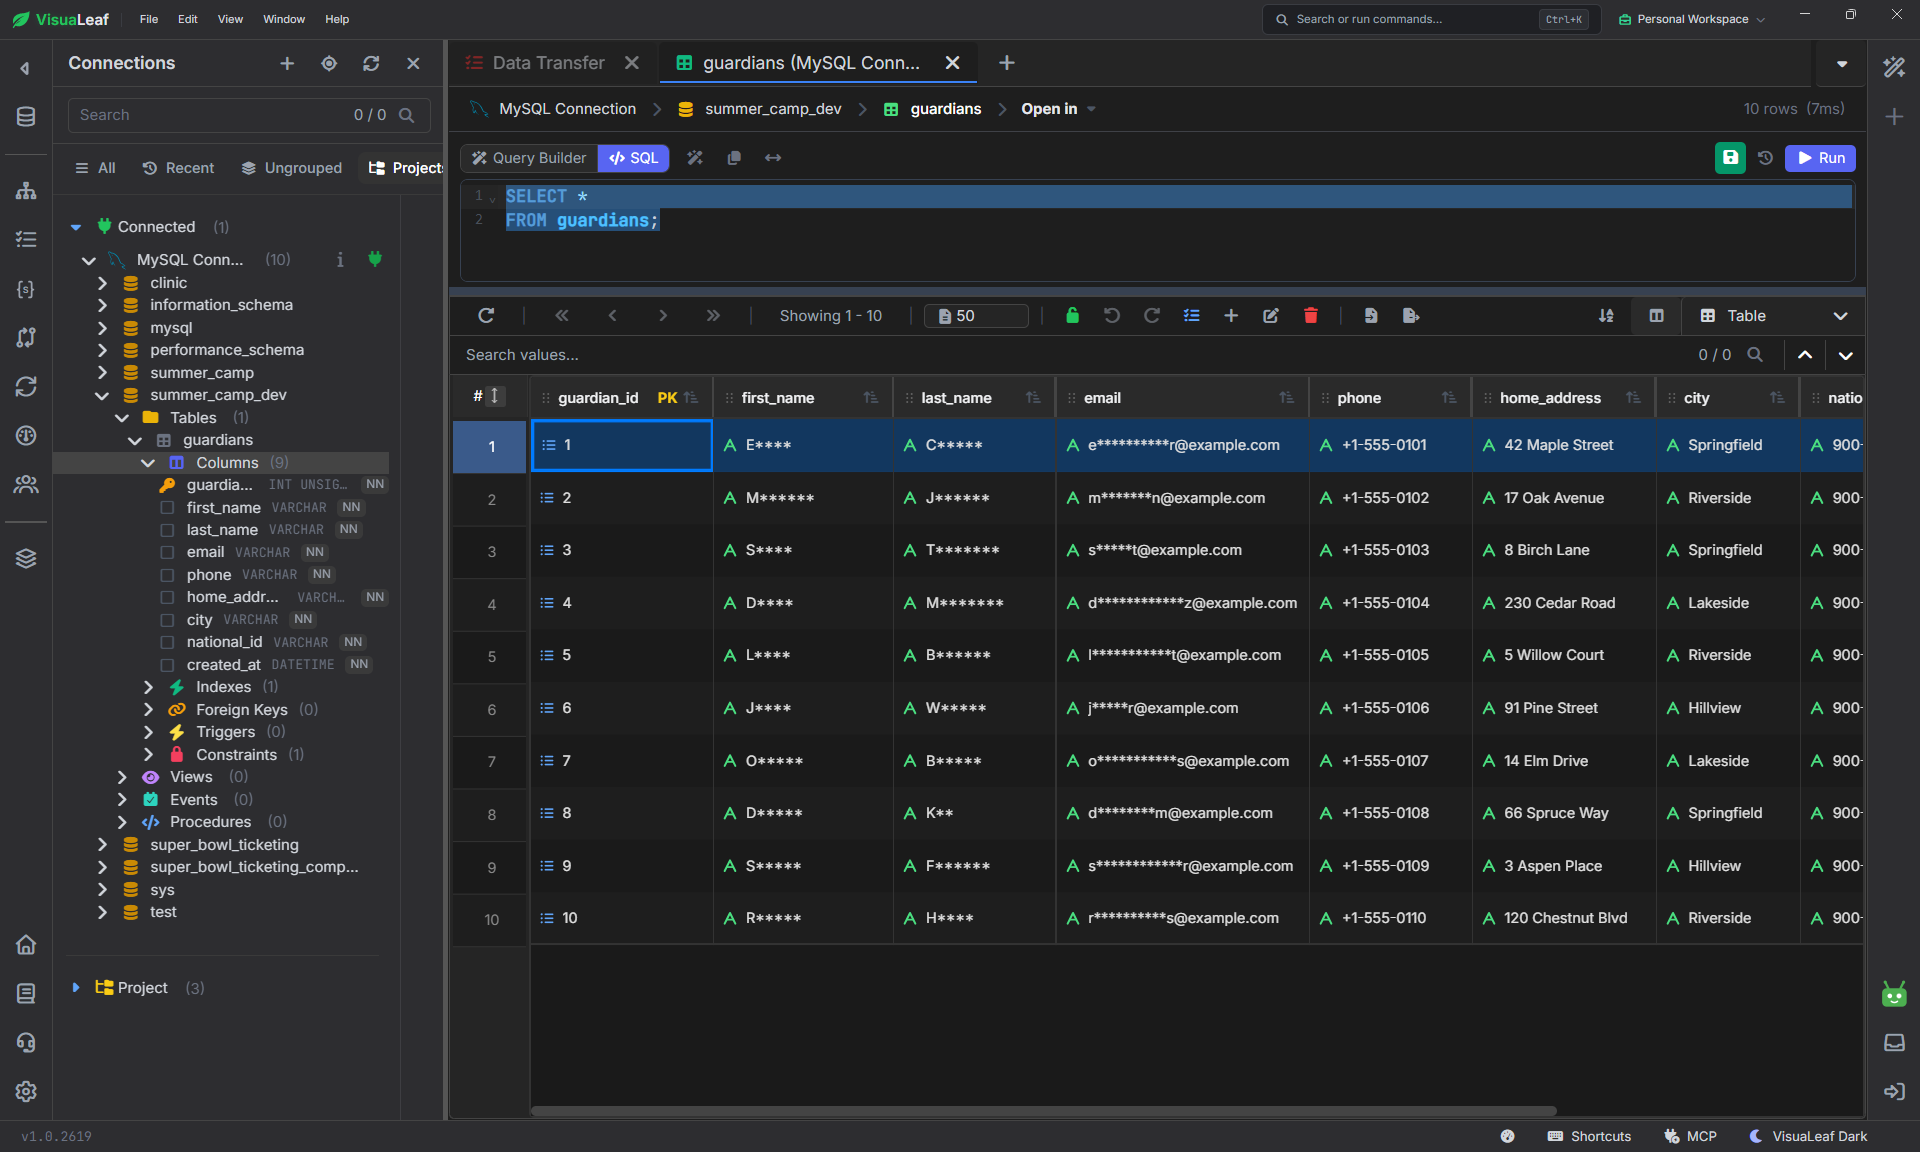Open the Personal Workspace dropdown
Screen dimensions: 1920x1152
[x=1692, y=19]
